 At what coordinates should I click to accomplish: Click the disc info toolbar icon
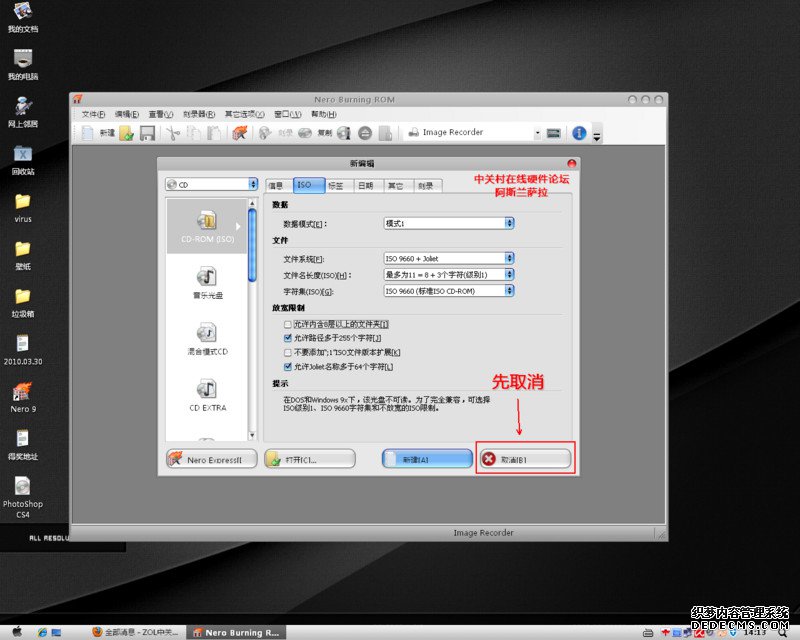coord(344,134)
